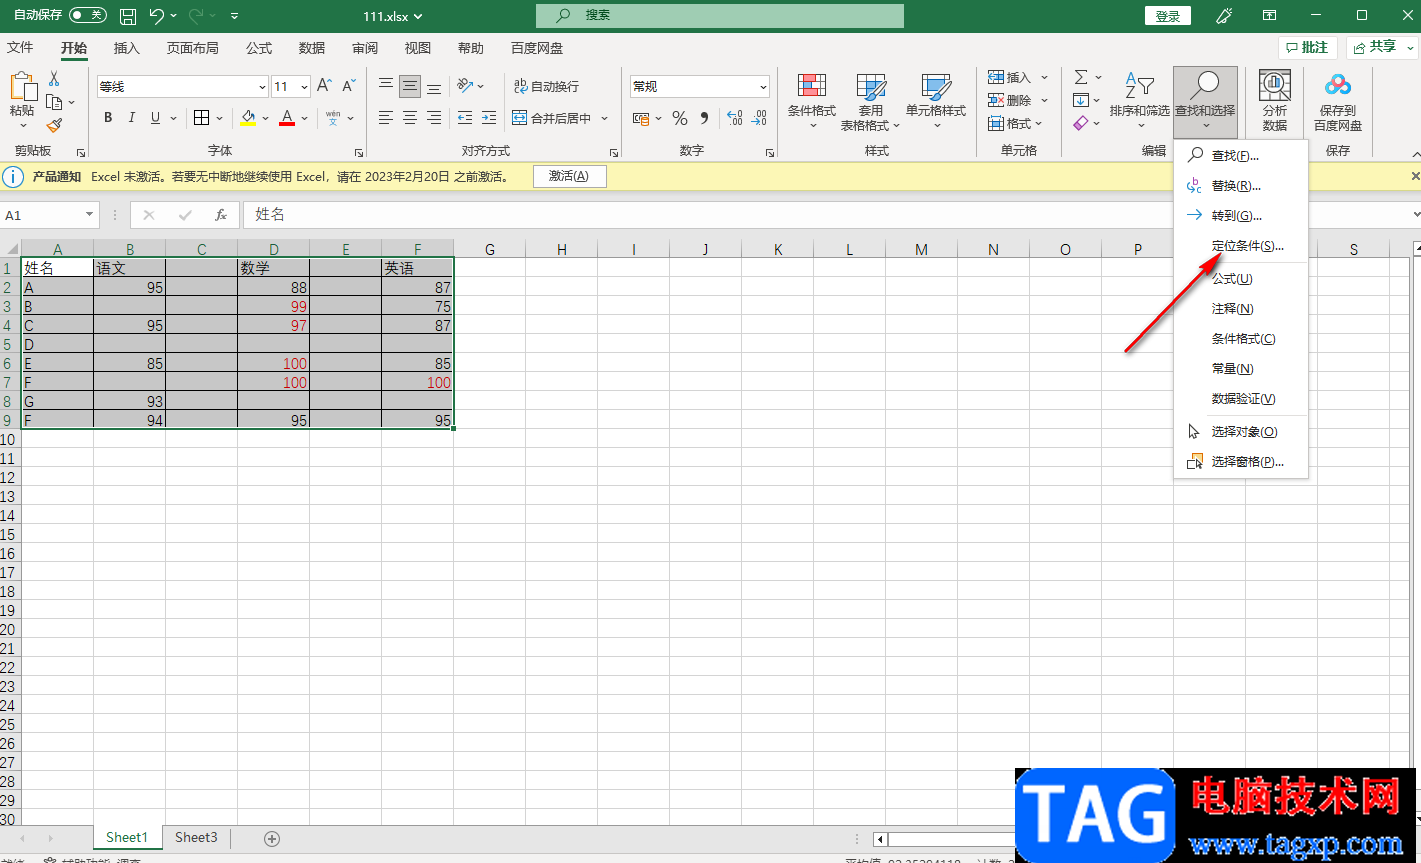The image size is (1421, 863).
Task: Open the font name dropdown
Action: click(x=262, y=87)
